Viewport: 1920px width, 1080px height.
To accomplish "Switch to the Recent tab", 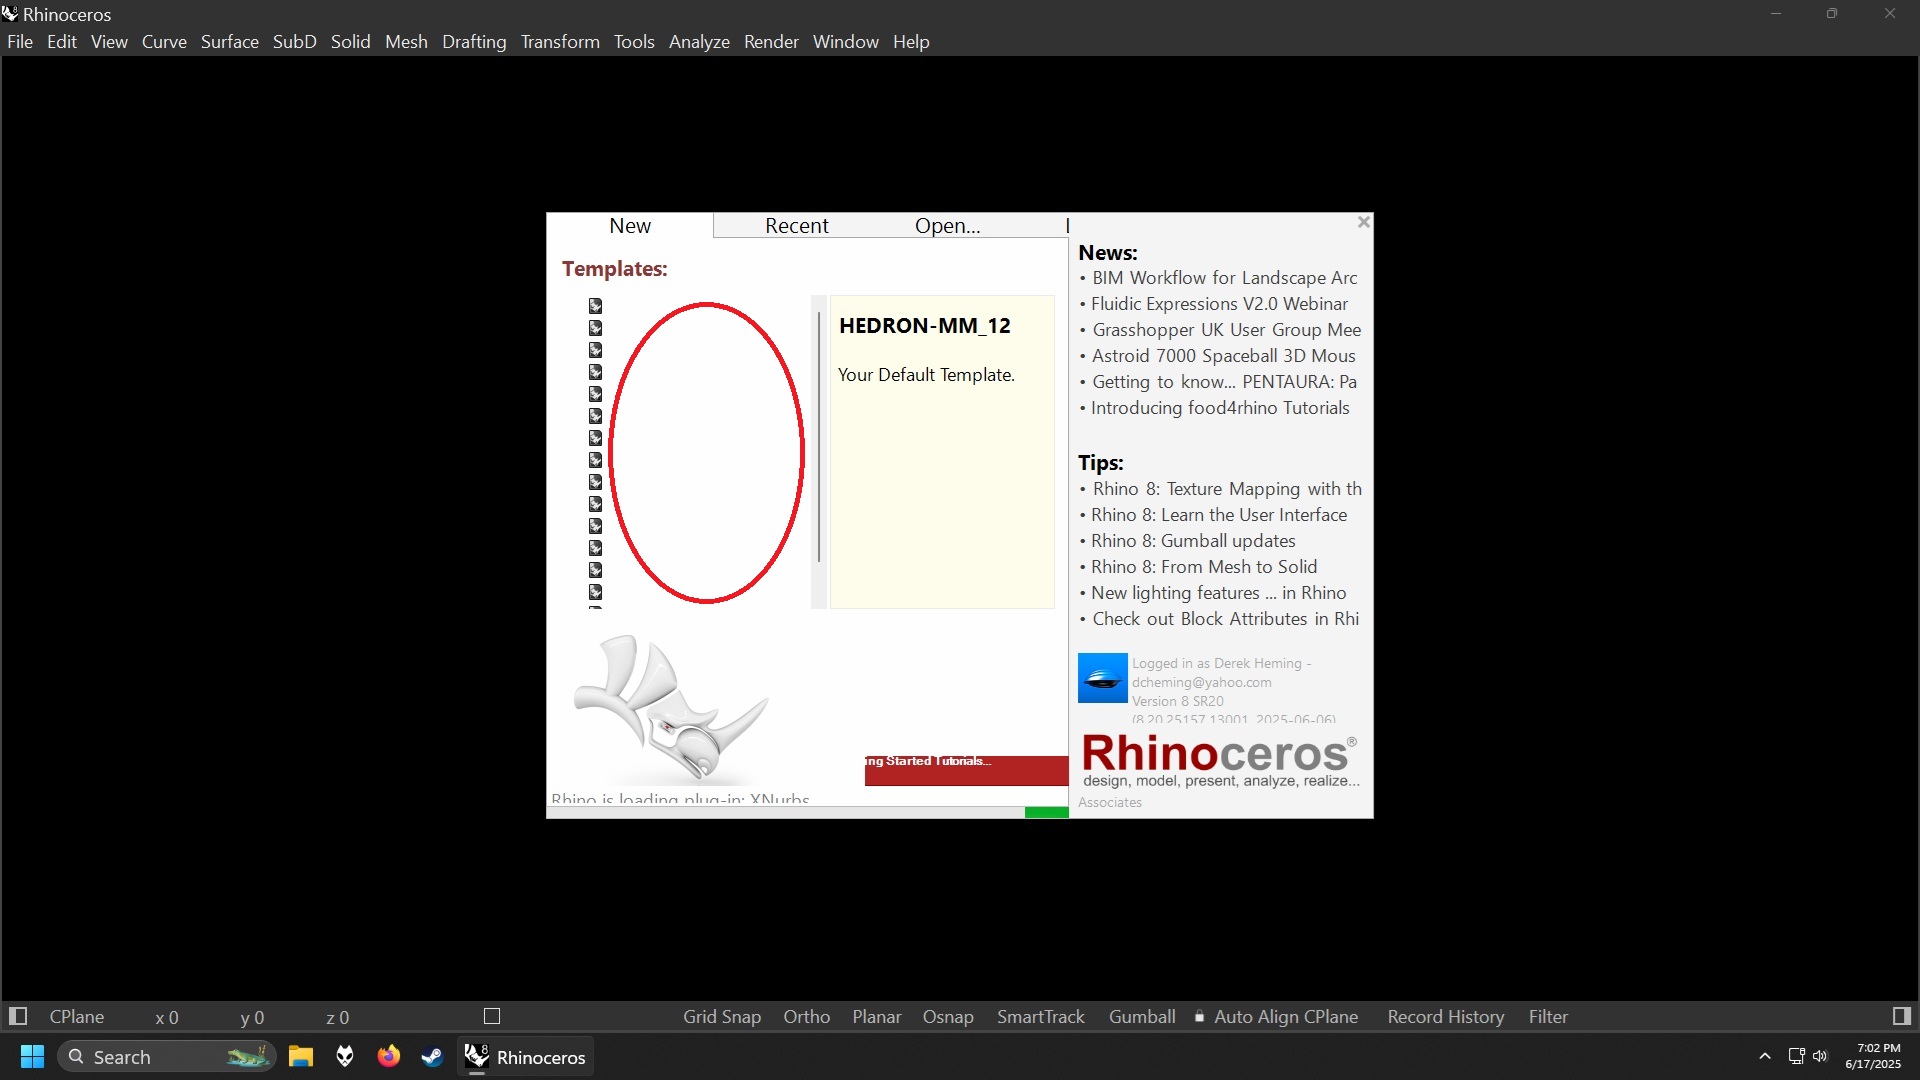I will click(797, 226).
